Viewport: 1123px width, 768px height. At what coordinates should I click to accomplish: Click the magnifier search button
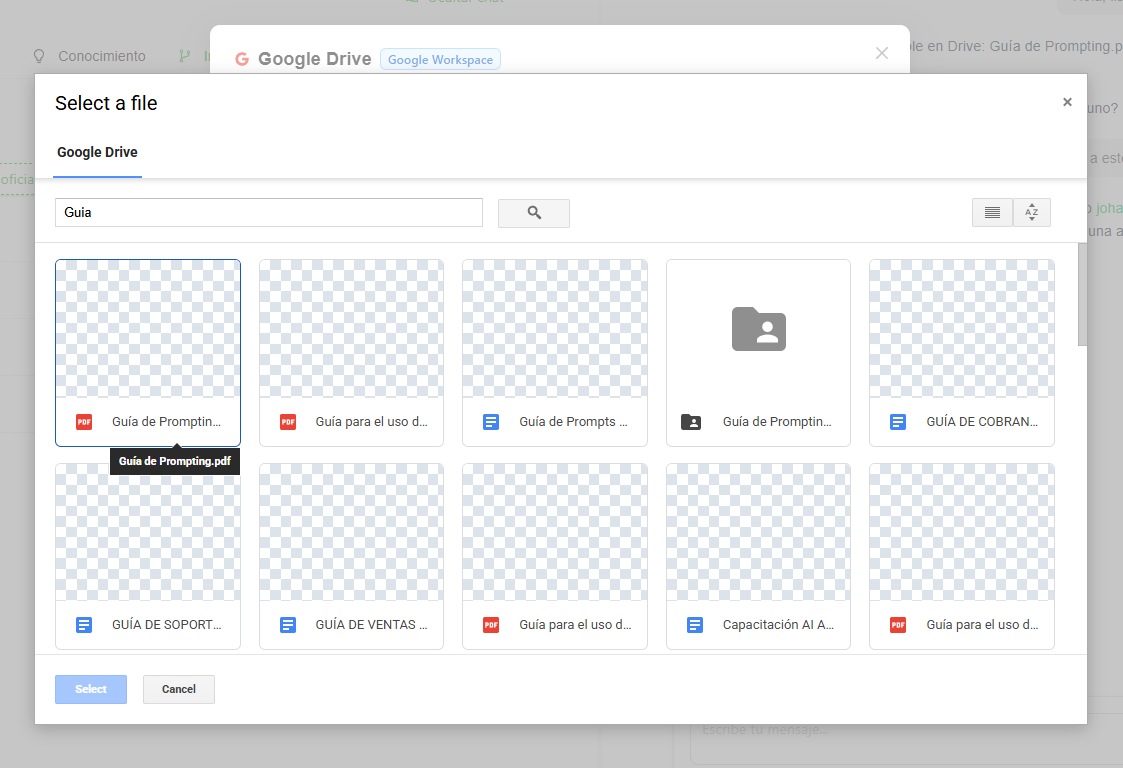pyautogui.click(x=534, y=213)
